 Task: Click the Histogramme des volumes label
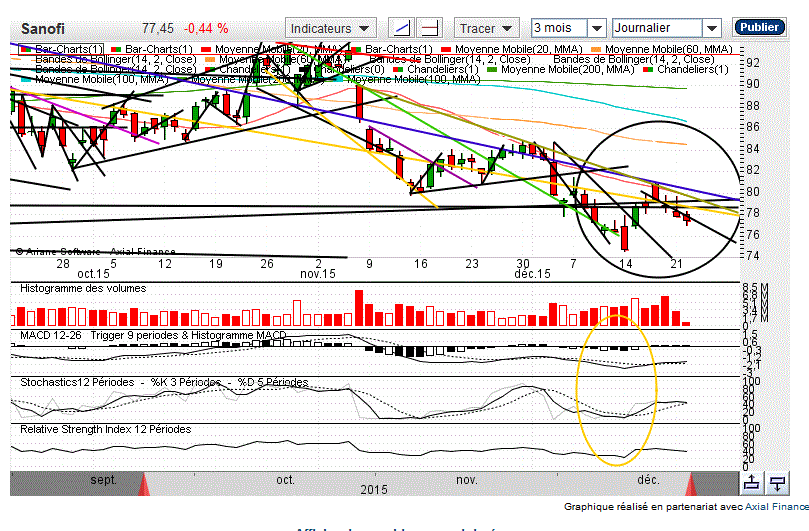click(83, 288)
